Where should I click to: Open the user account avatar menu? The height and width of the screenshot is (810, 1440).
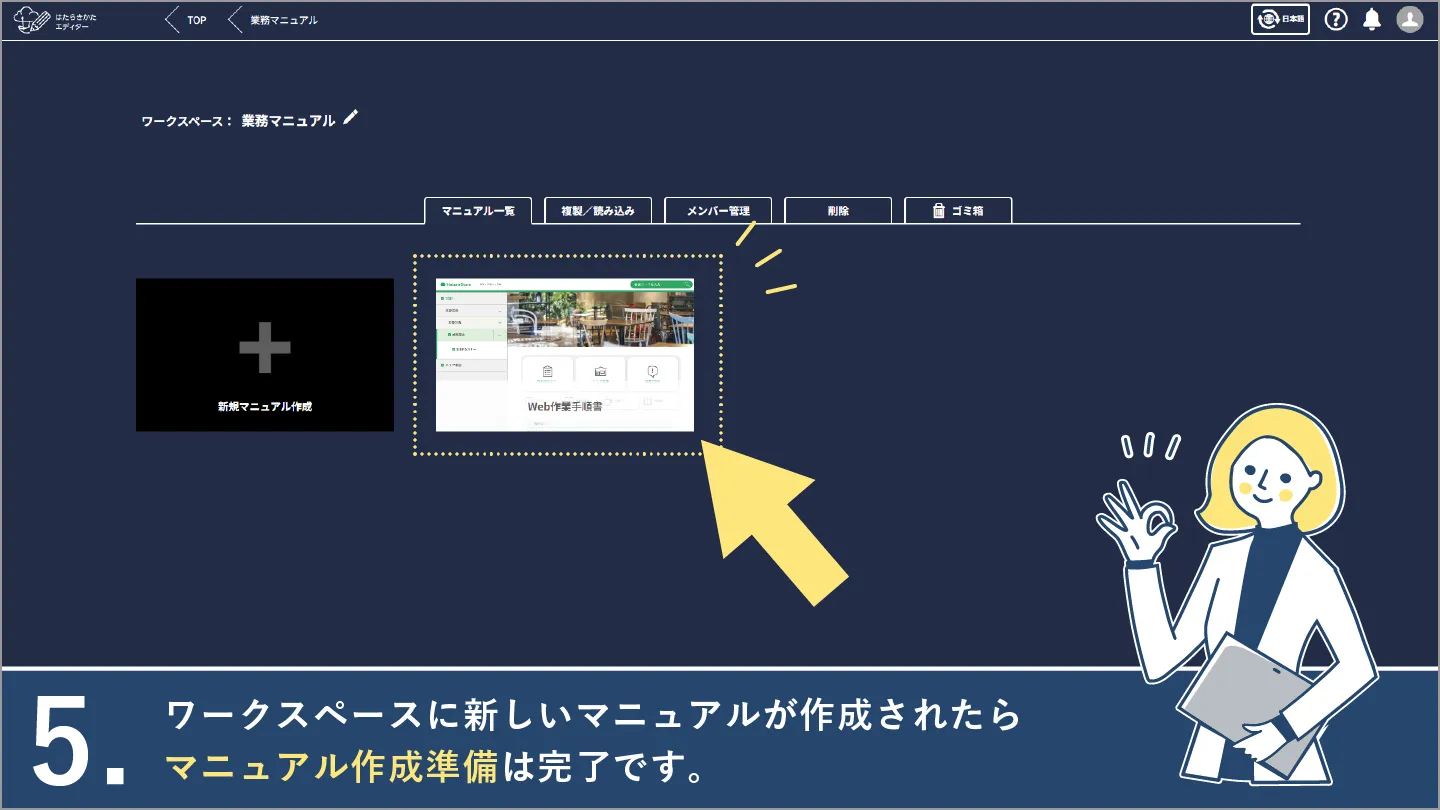[x=1410, y=20]
